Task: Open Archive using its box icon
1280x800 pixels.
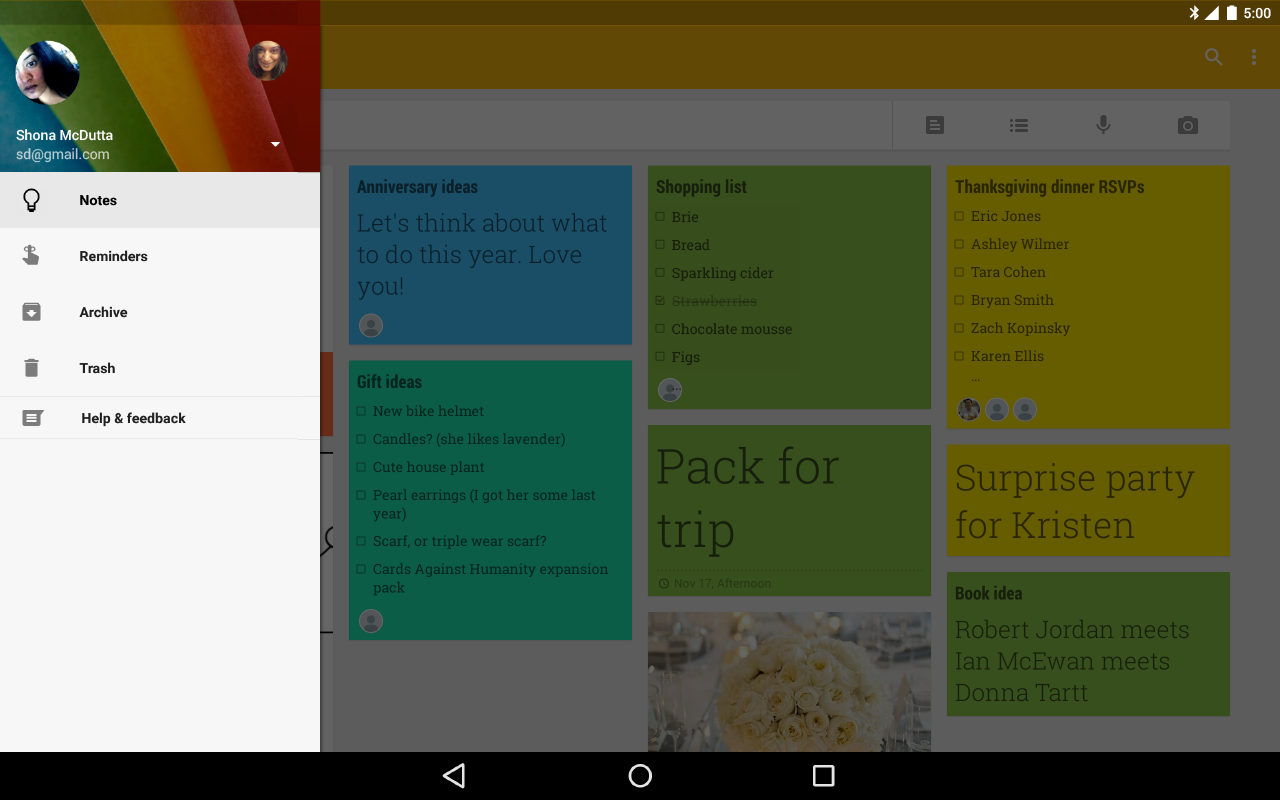Action: pos(31,312)
